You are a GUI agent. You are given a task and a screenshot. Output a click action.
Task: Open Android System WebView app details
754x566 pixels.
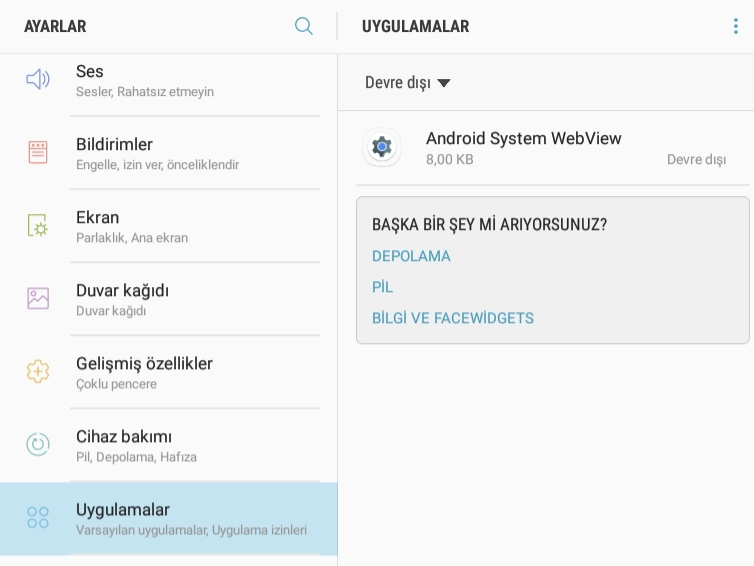click(546, 148)
